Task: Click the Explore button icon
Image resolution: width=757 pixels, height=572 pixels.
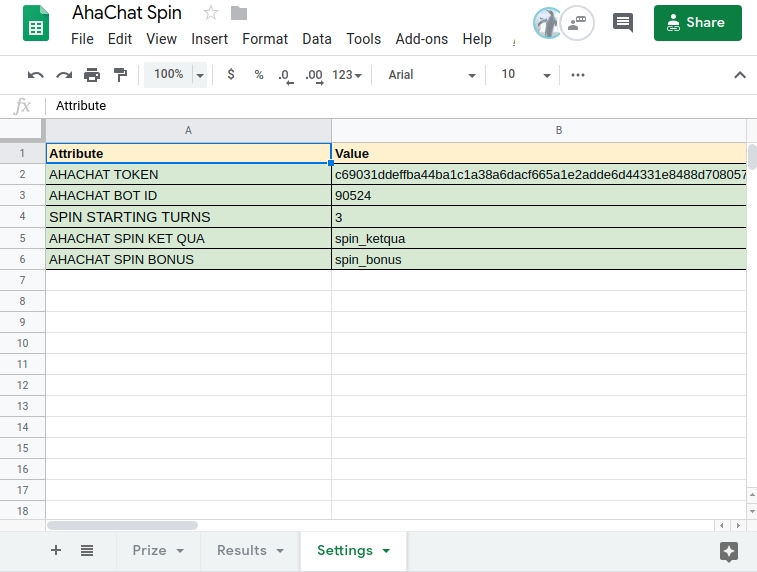Action: [x=729, y=551]
